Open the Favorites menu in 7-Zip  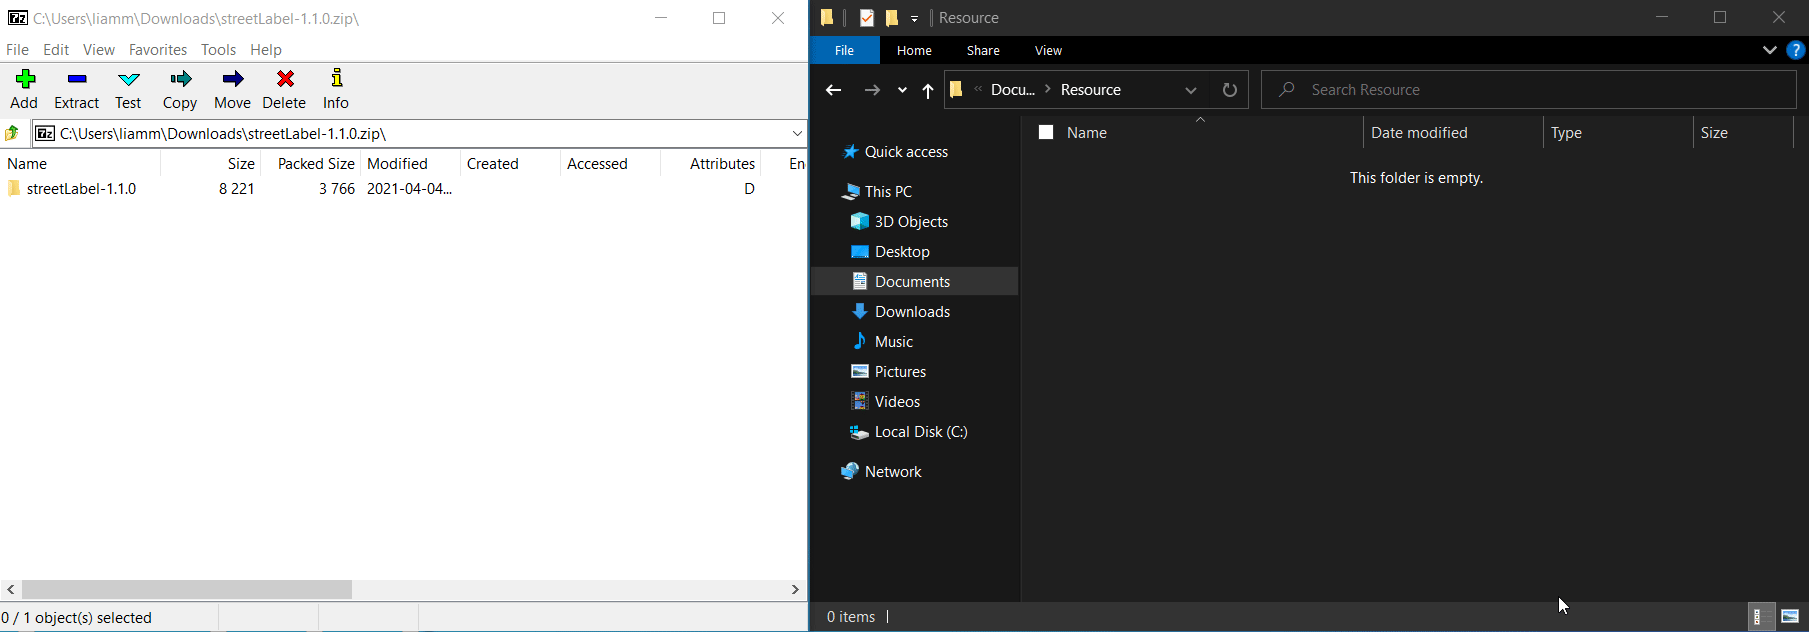point(157,49)
